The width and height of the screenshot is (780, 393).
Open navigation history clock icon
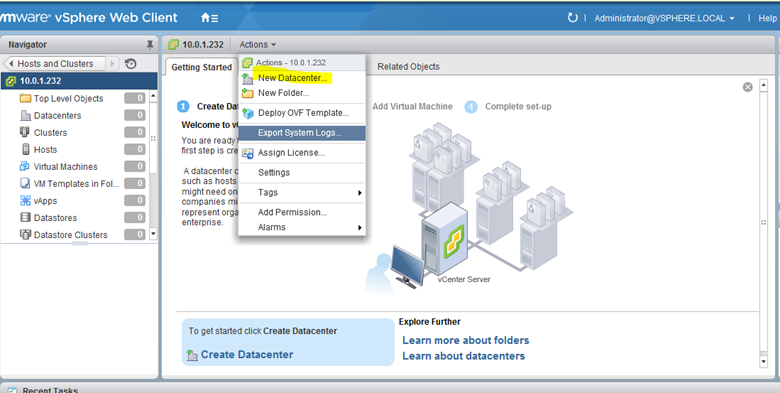(130, 64)
